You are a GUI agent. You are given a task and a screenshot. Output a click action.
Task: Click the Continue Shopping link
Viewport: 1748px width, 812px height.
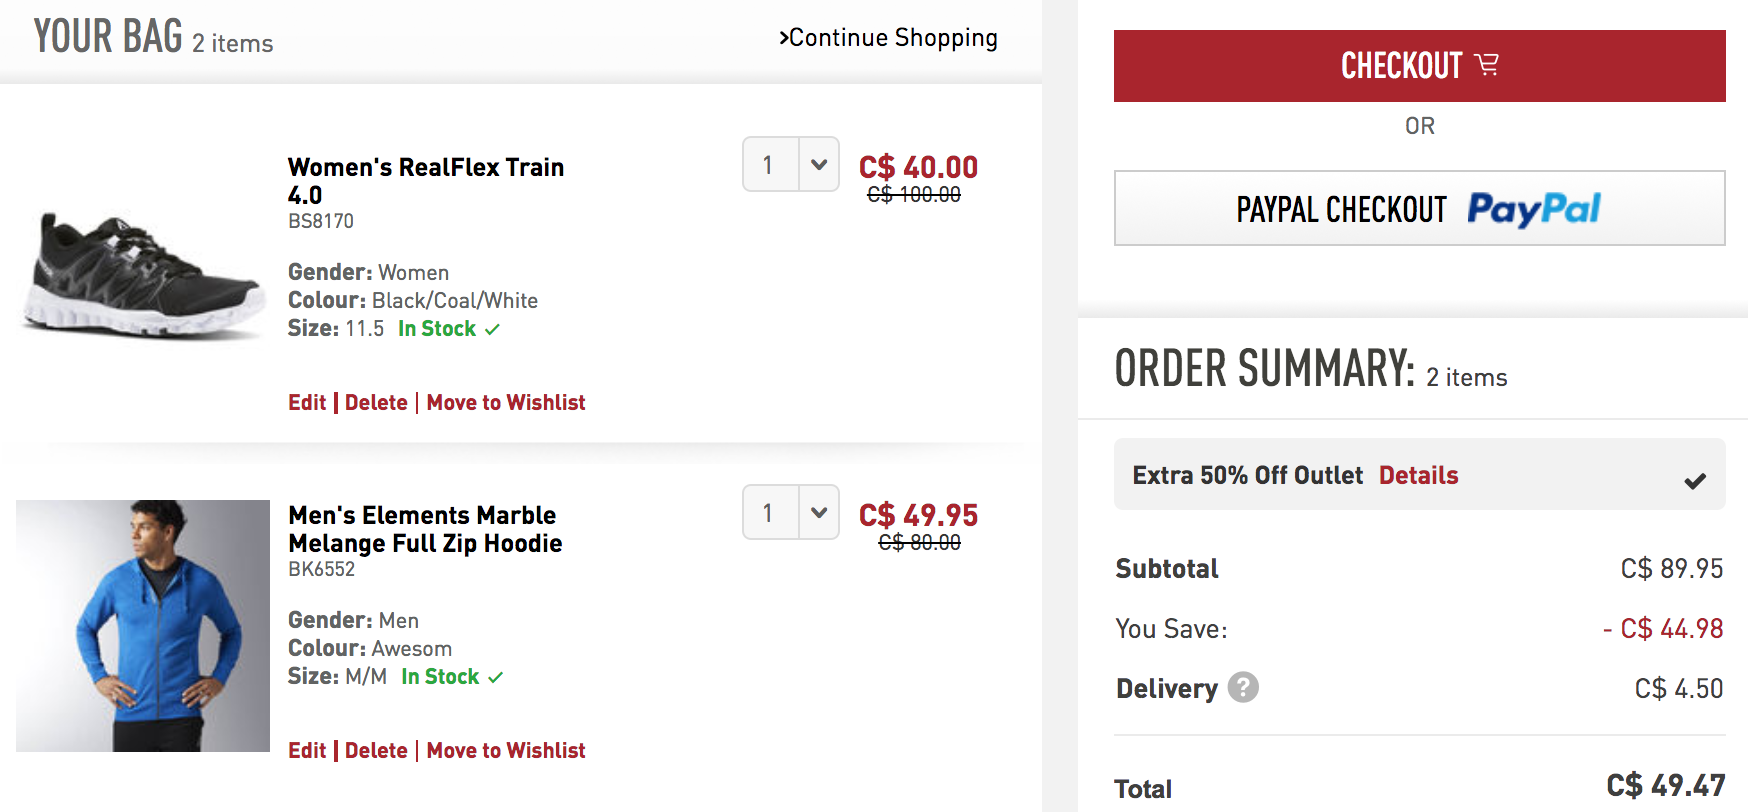[888, 38]
